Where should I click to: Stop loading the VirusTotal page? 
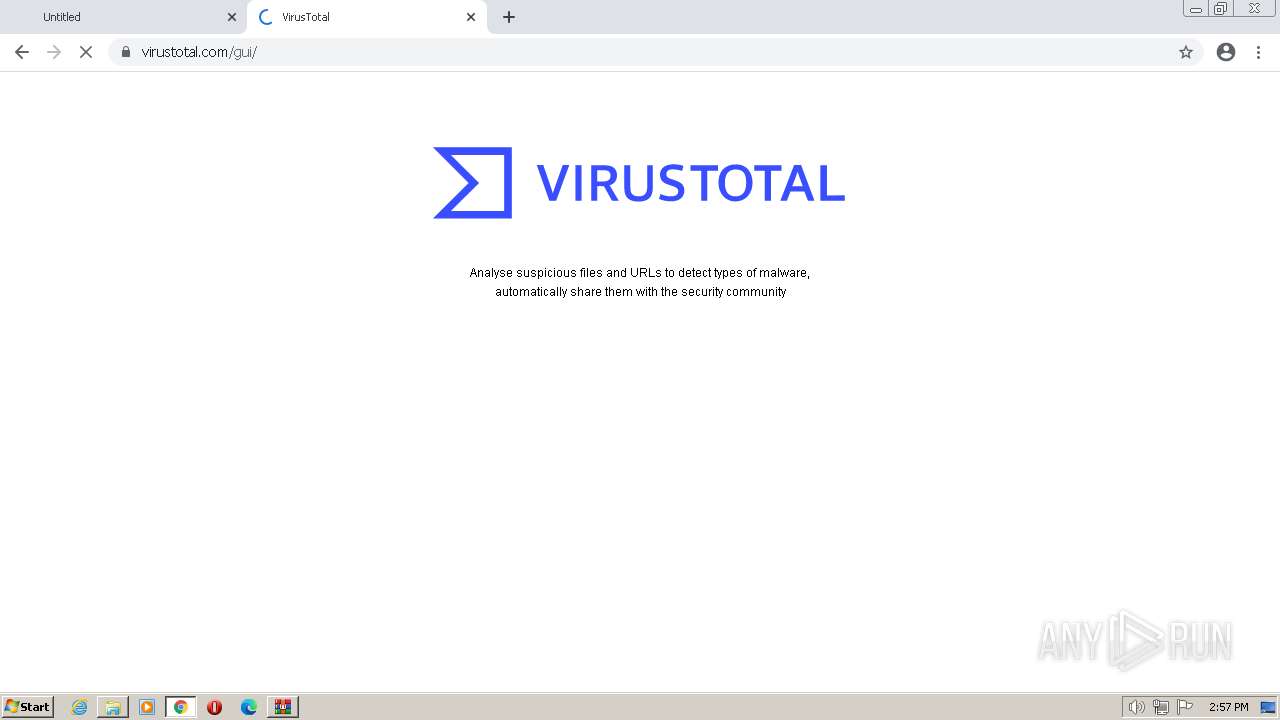point(86,52)
